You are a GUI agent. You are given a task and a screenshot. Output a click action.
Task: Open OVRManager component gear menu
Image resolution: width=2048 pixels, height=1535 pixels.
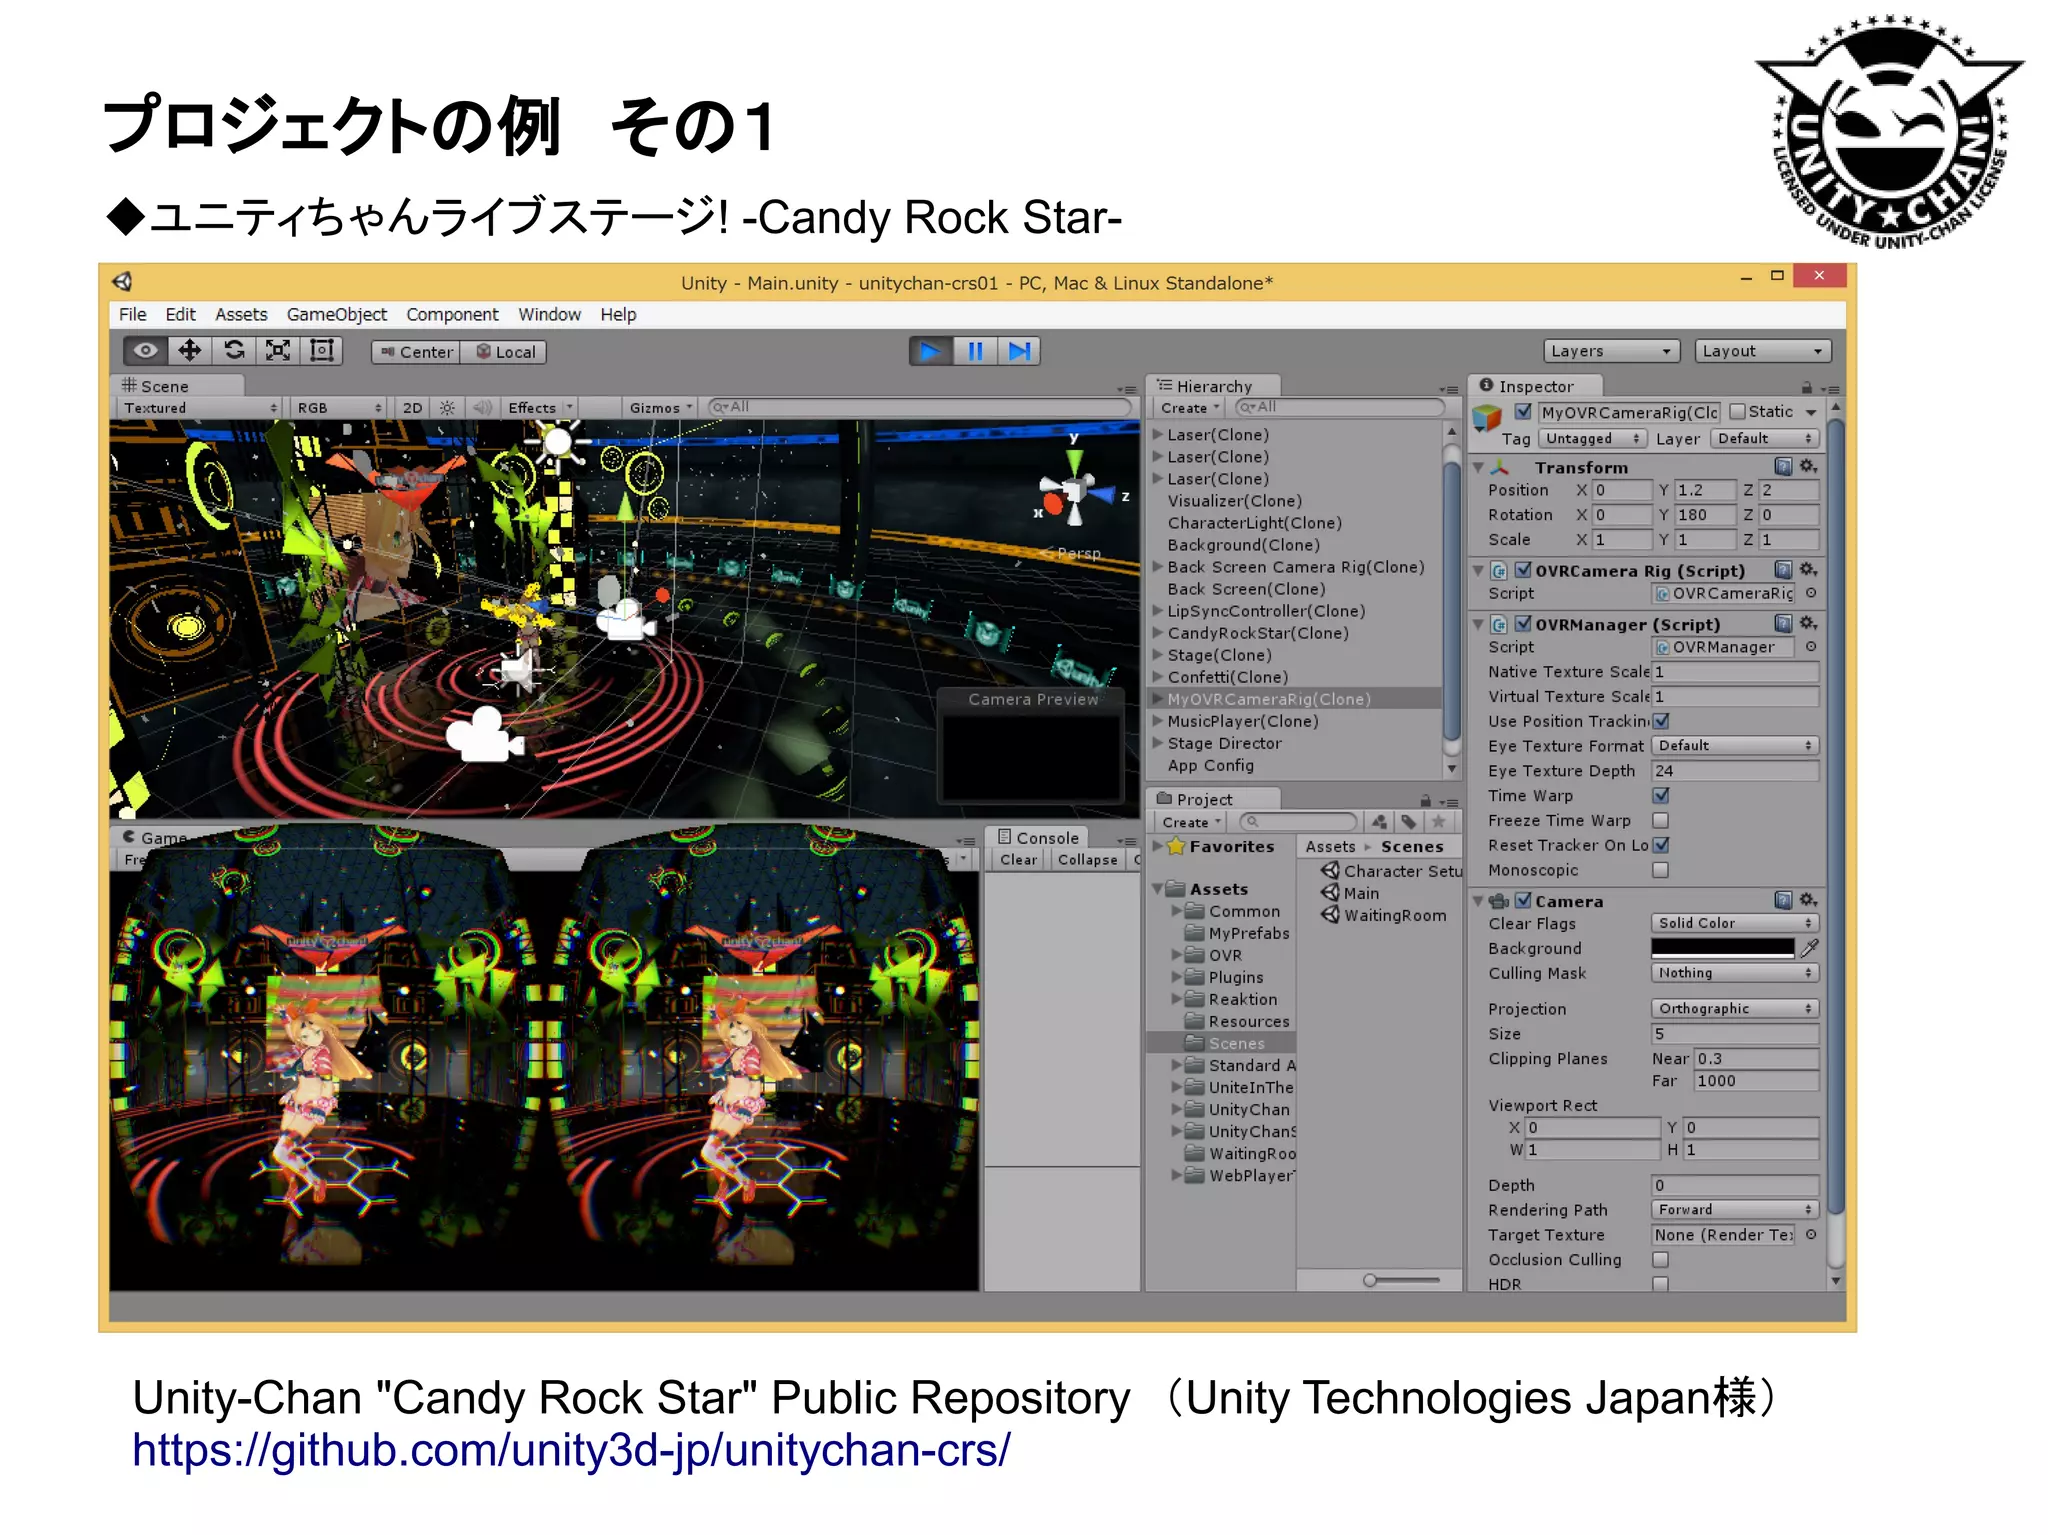coord(1808,624)
